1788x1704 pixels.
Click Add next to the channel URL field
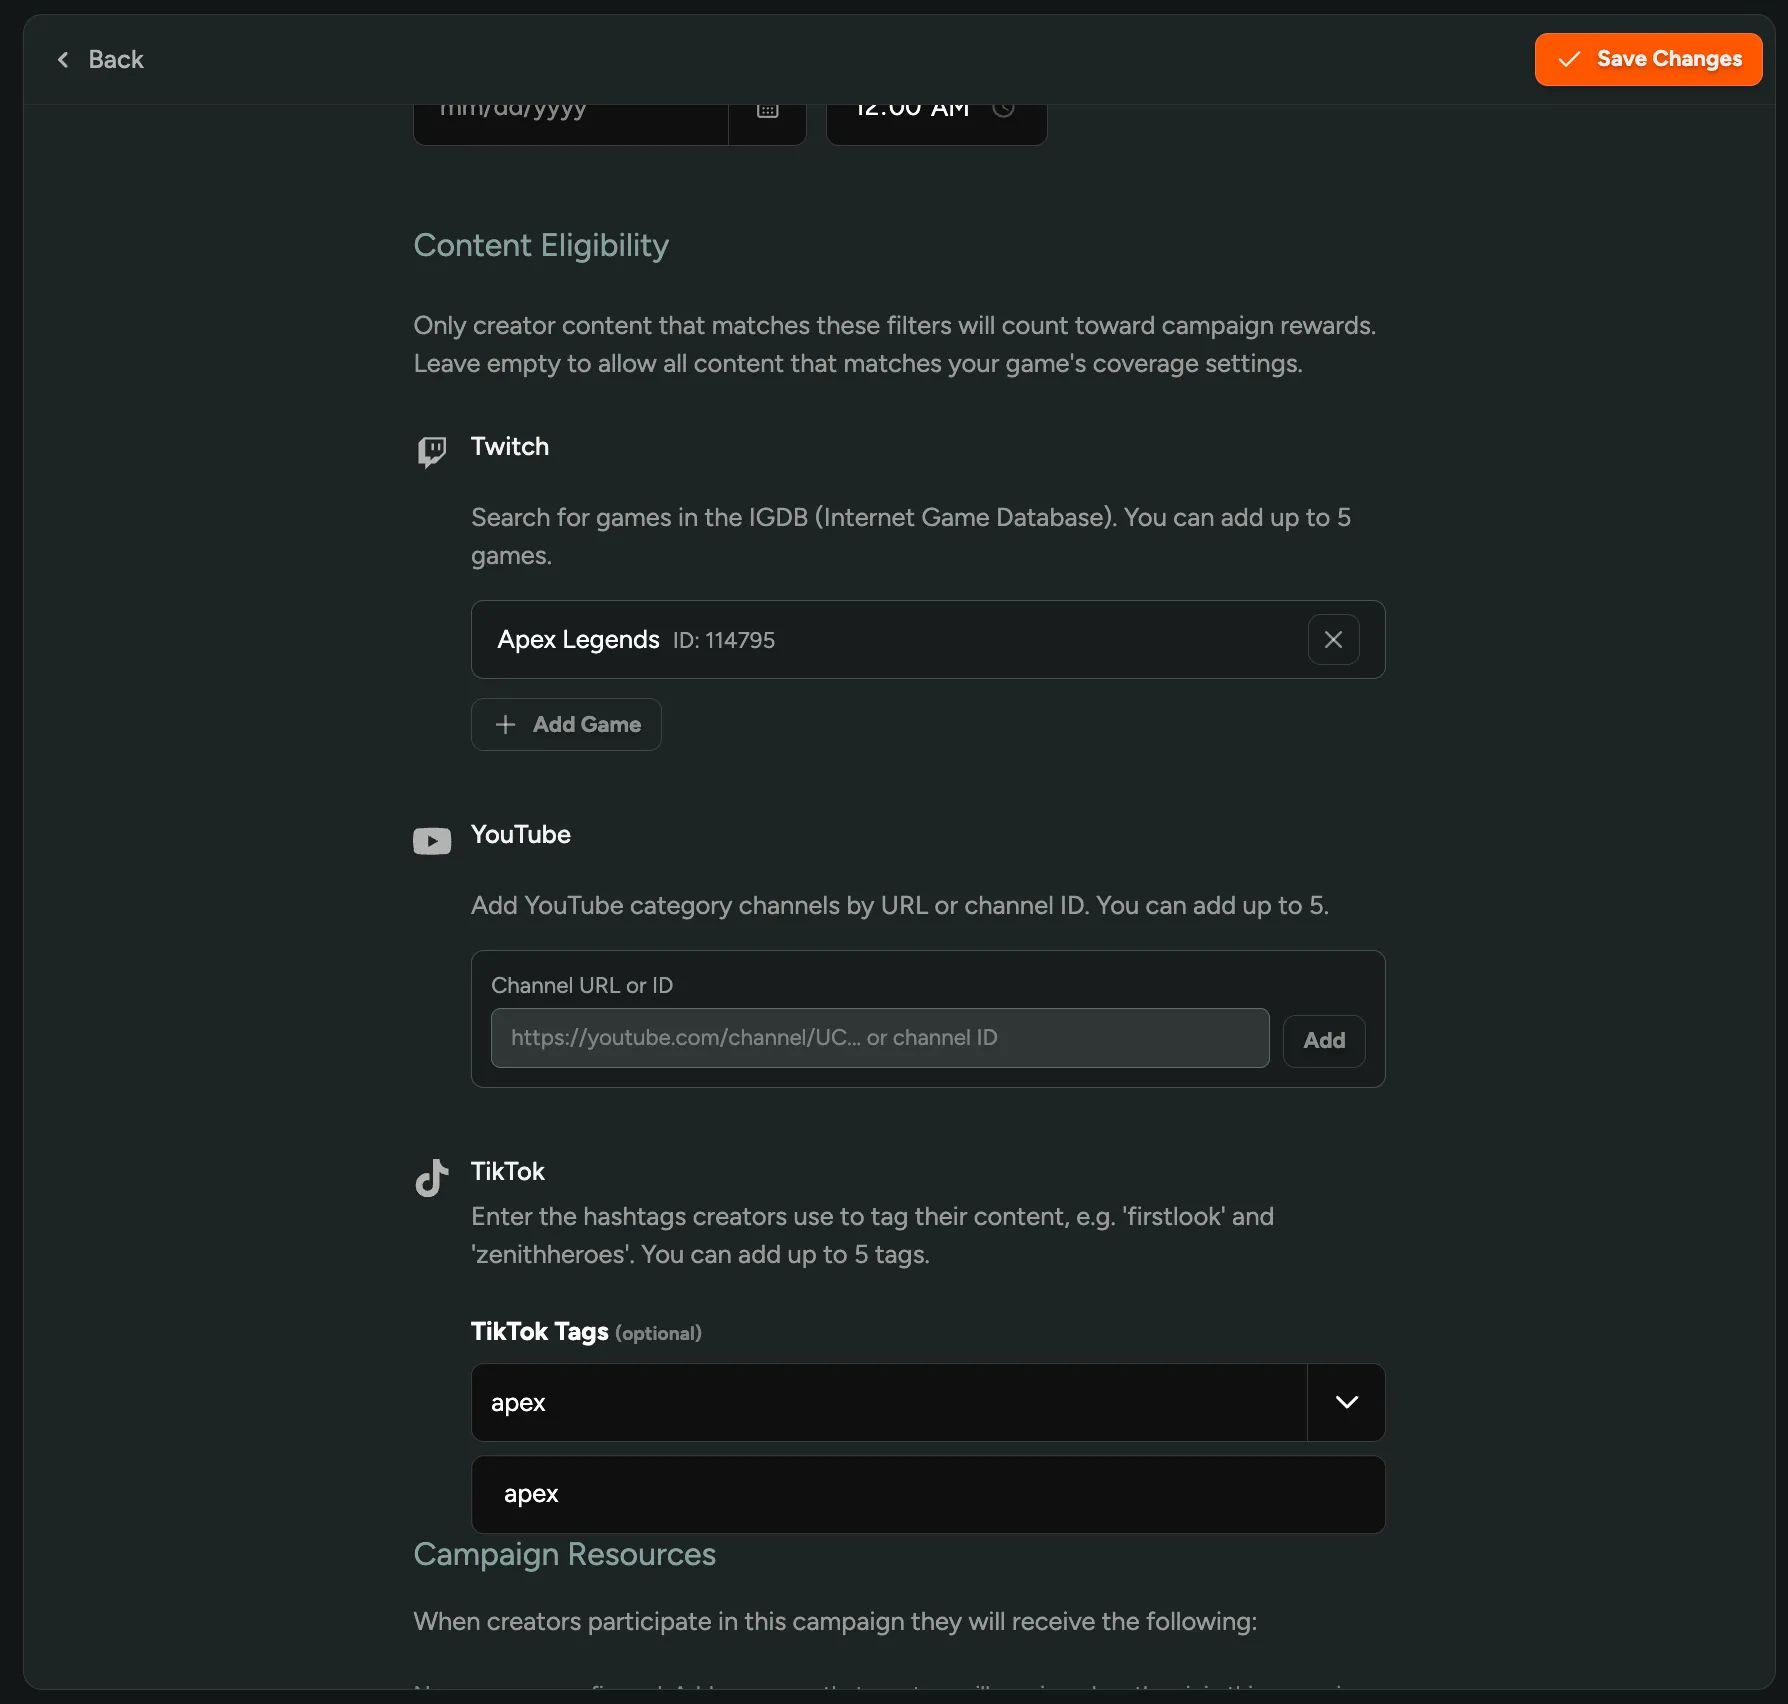(1323, 1041)
